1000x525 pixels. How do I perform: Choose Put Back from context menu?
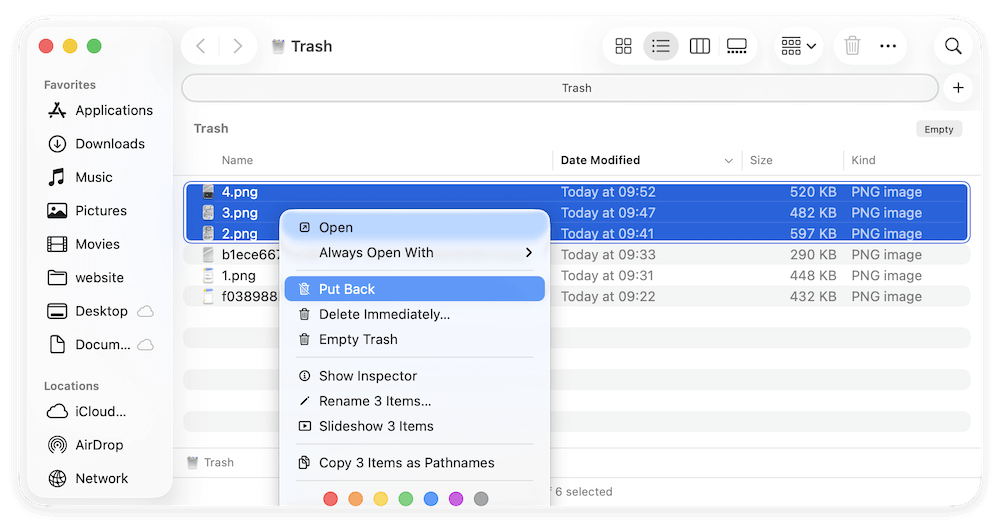[415, 289]
